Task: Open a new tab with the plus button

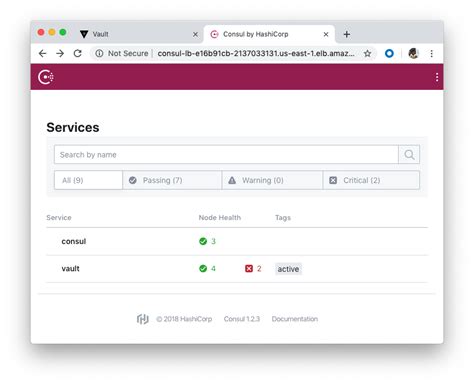Action: [x=347, y=34]
